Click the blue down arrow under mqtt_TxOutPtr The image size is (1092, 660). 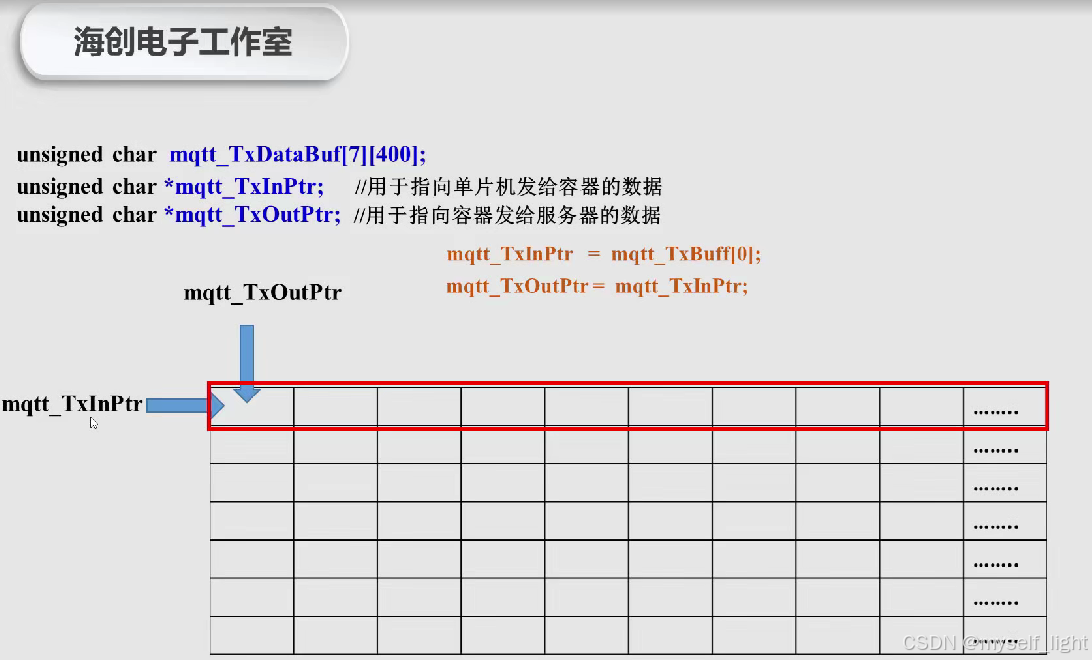click(247, 363)
